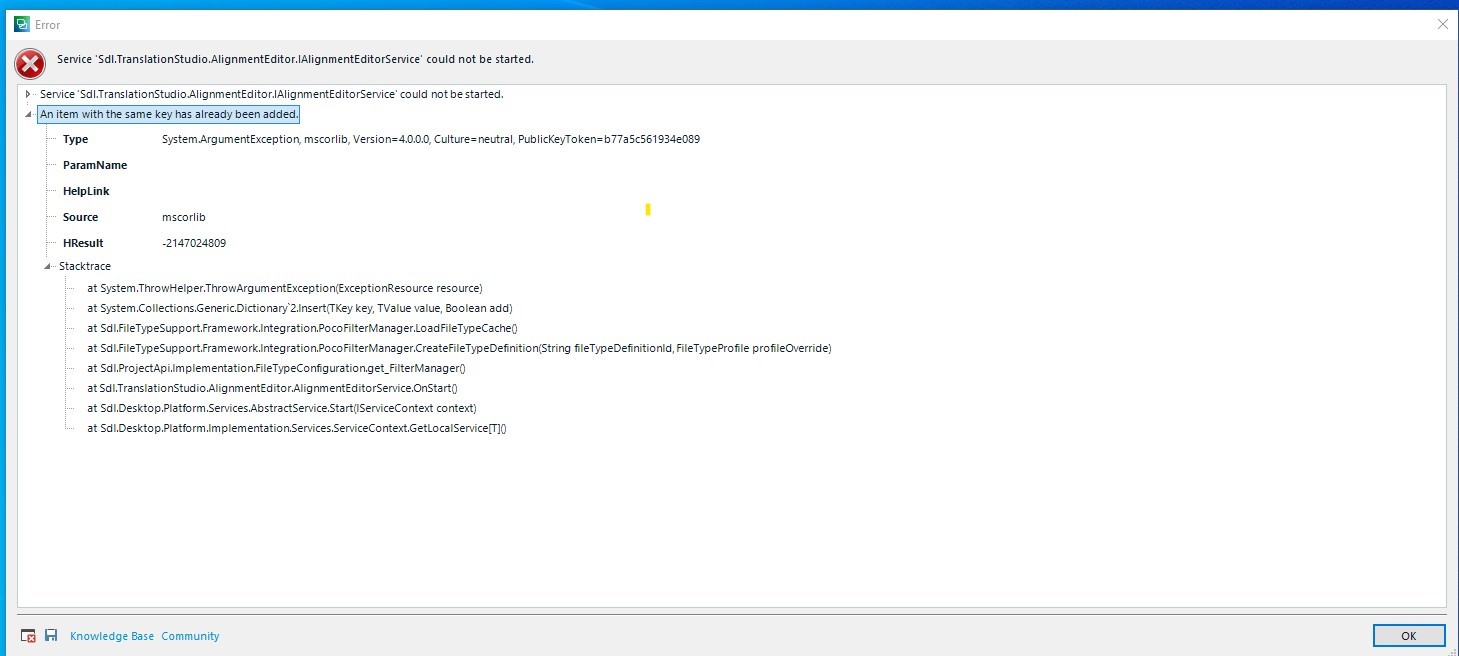Select the ServiceContext.GetLocalService stack line
1459x656 pixels.
click(x=297, y=428)
